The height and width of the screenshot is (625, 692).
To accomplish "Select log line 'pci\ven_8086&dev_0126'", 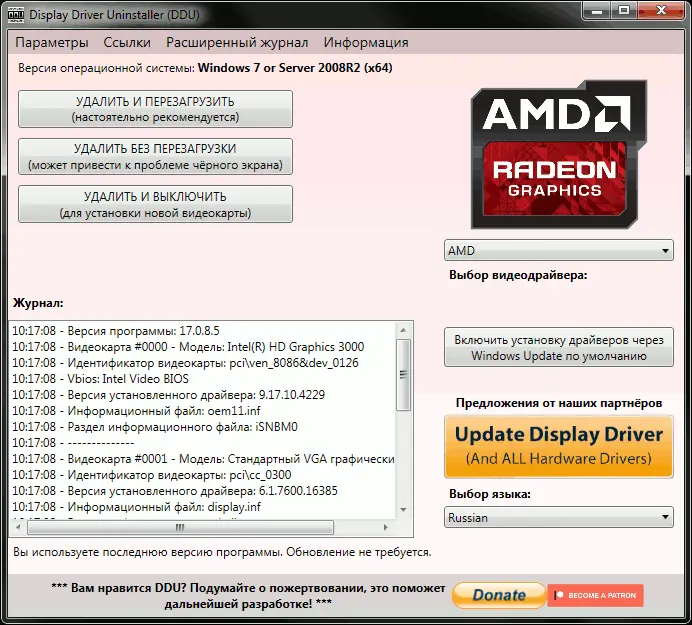I will click(x=185, y=363).
